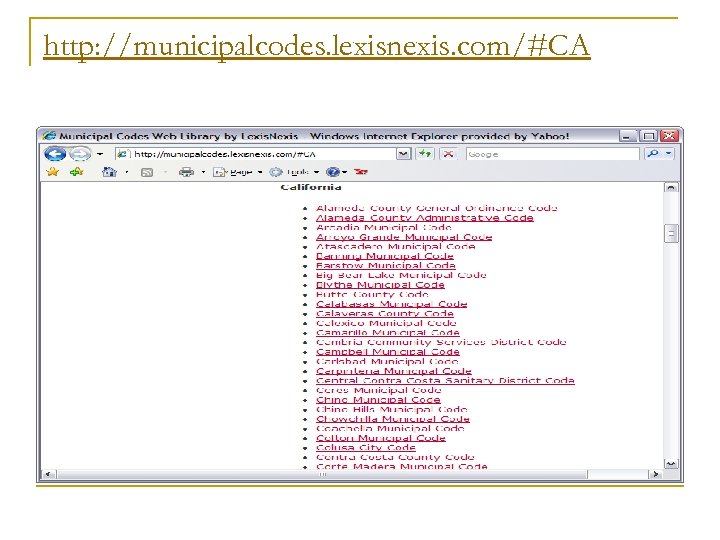Open the search provider options dropdown
The height and width of the screenshot is (540, 720).
669,153
